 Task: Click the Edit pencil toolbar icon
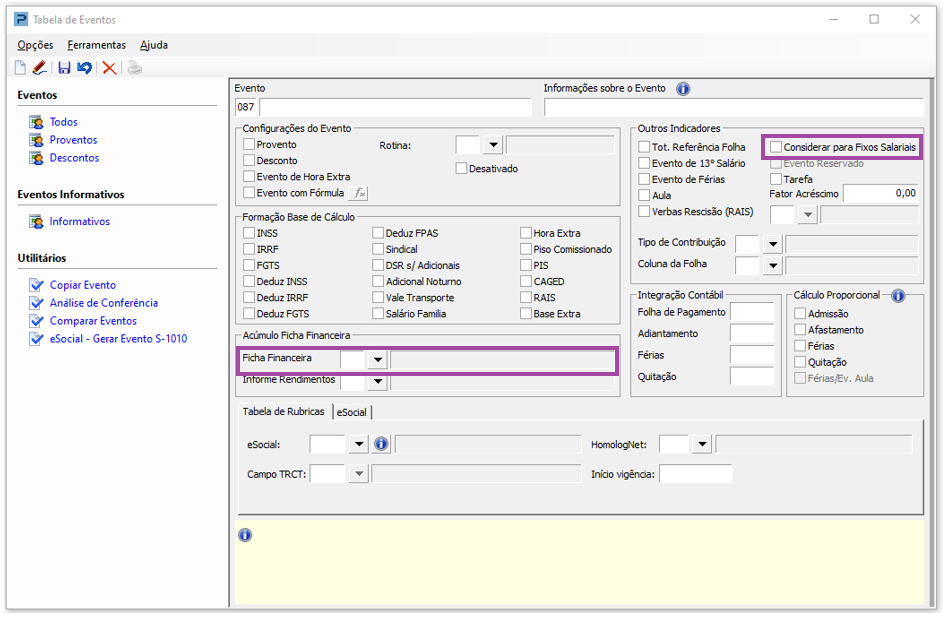(x=39, y=68)
